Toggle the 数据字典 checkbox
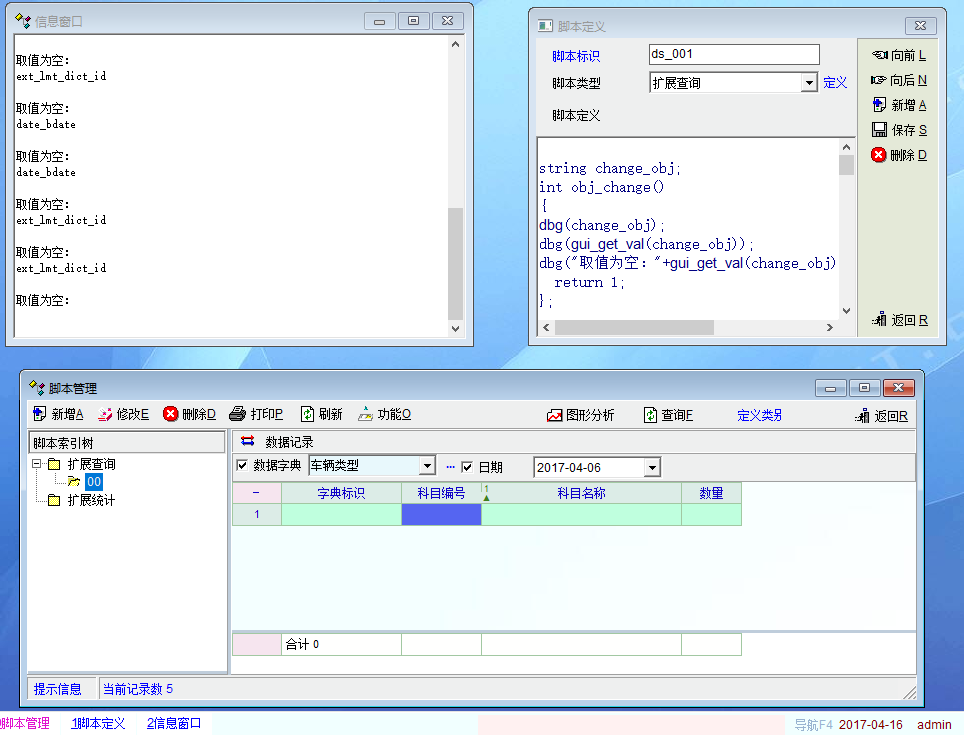 [242, 465]
